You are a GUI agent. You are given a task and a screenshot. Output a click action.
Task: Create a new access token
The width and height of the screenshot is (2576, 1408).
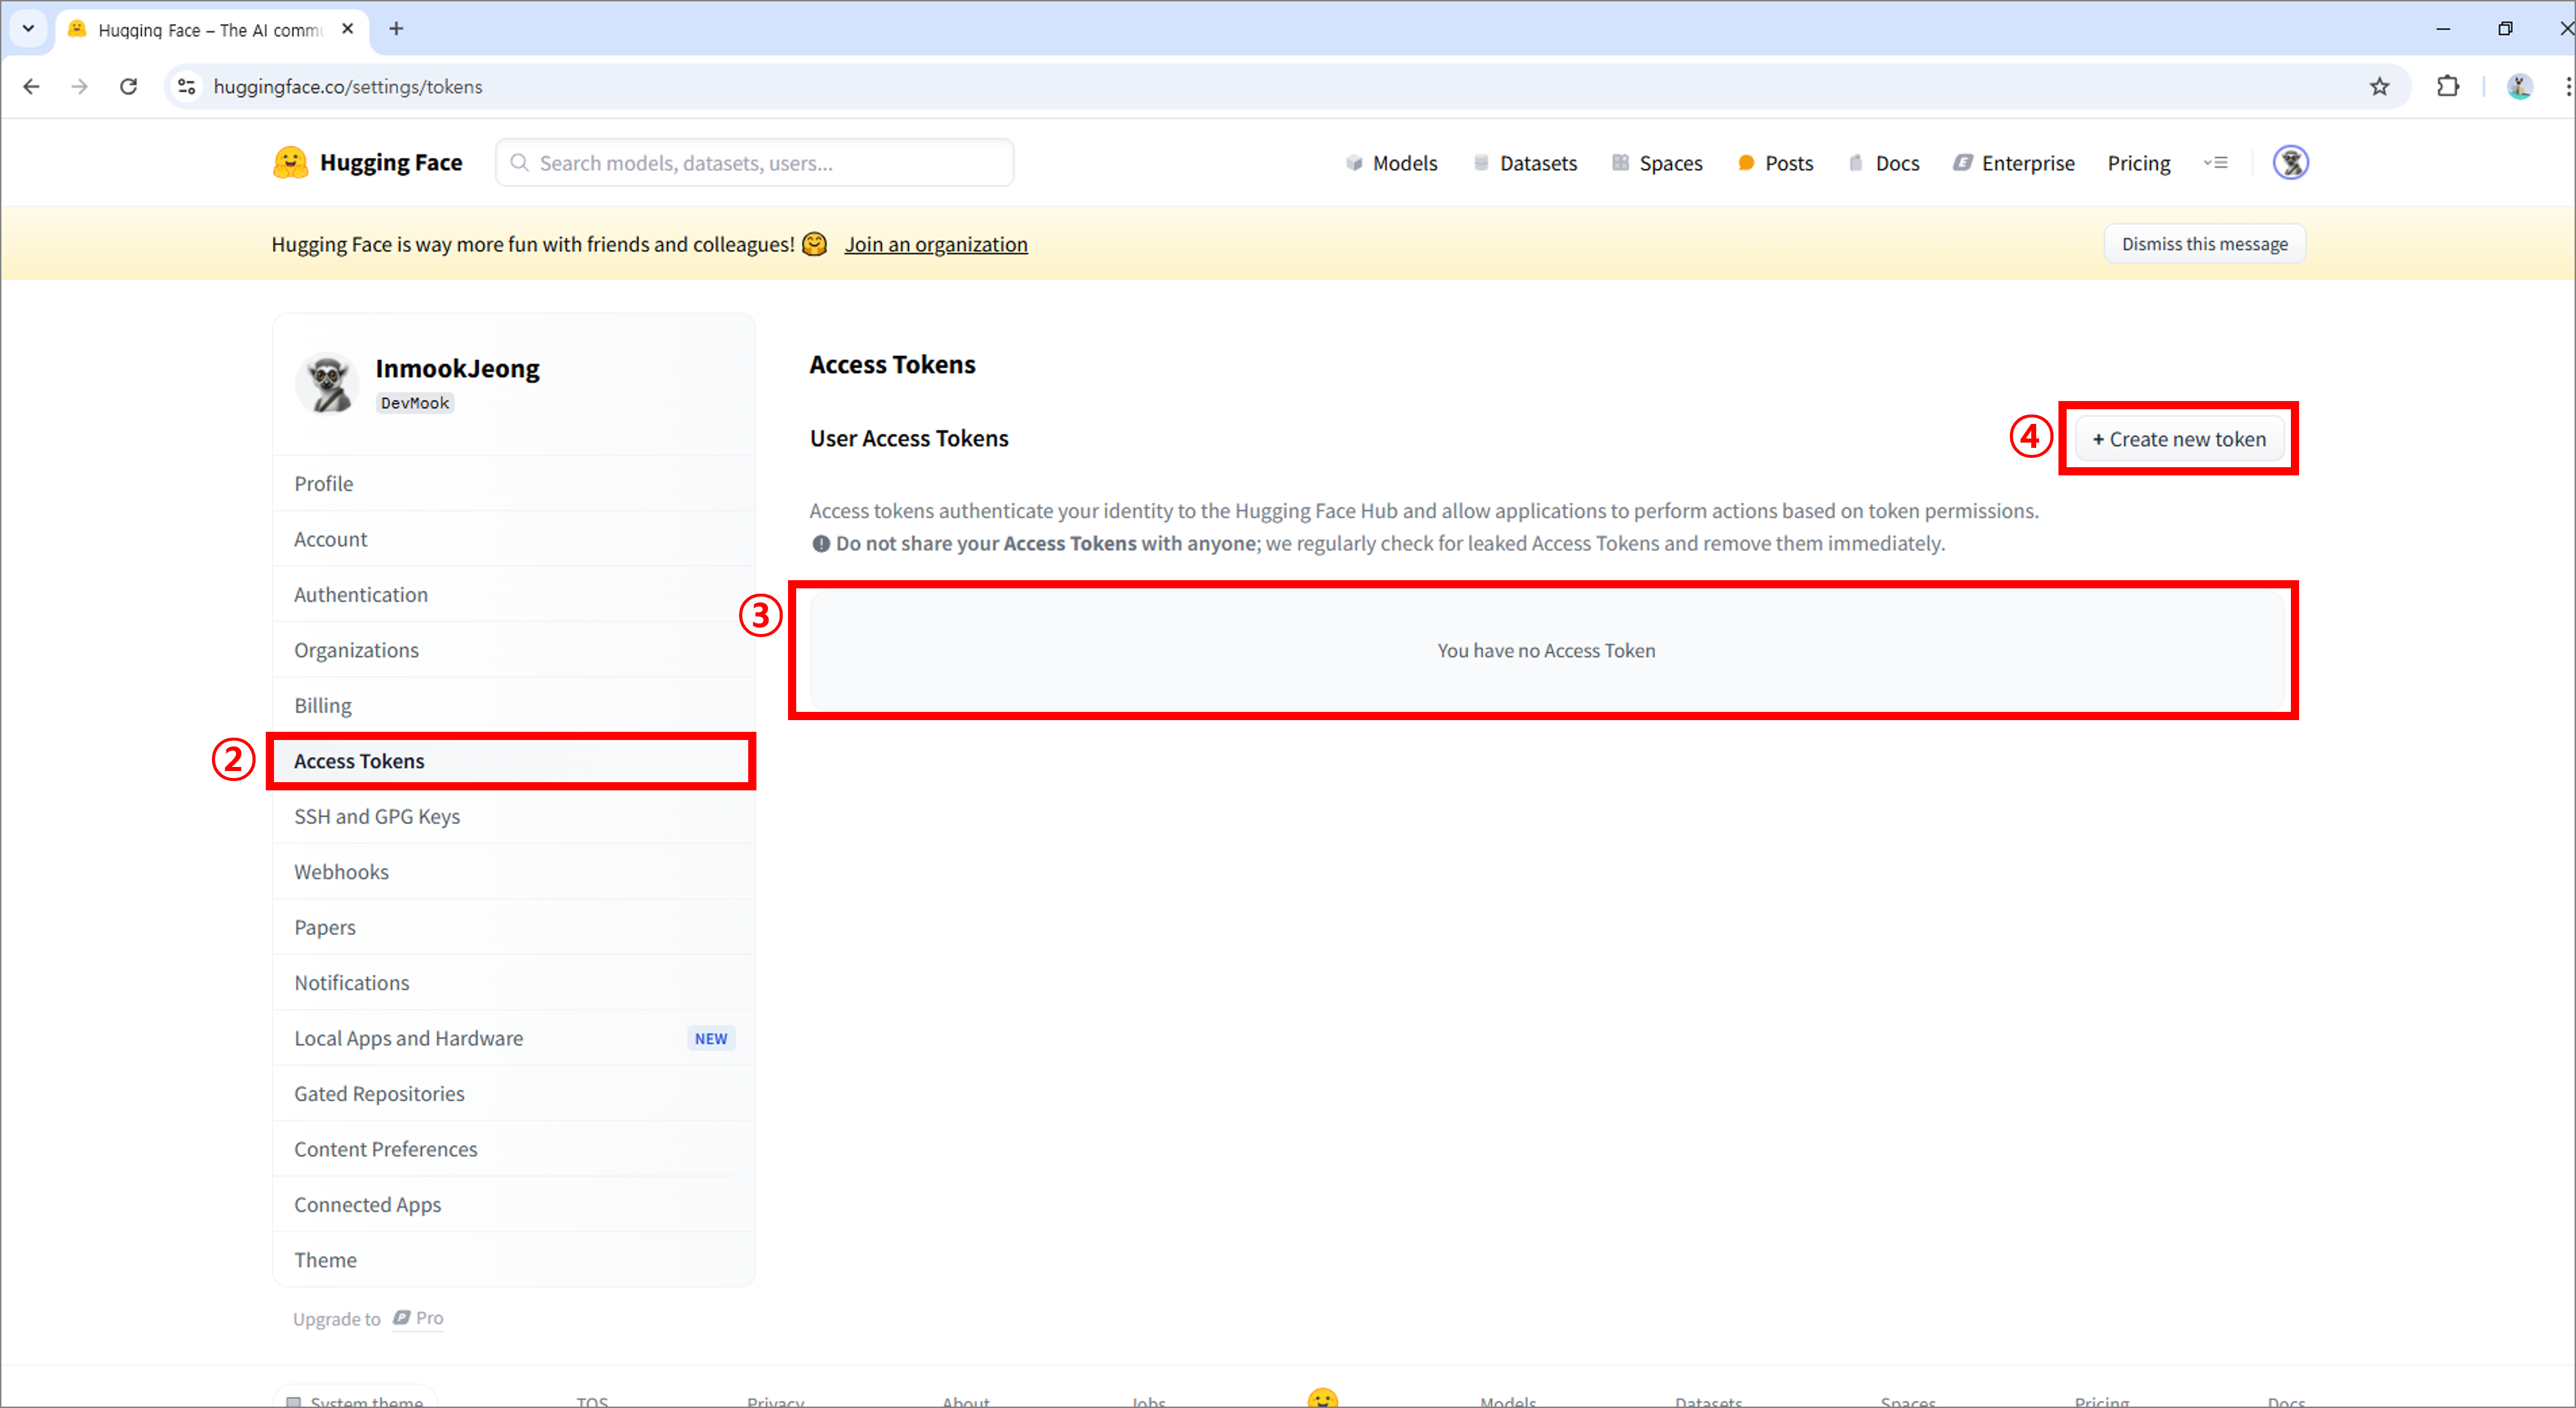pos(2179,439)
